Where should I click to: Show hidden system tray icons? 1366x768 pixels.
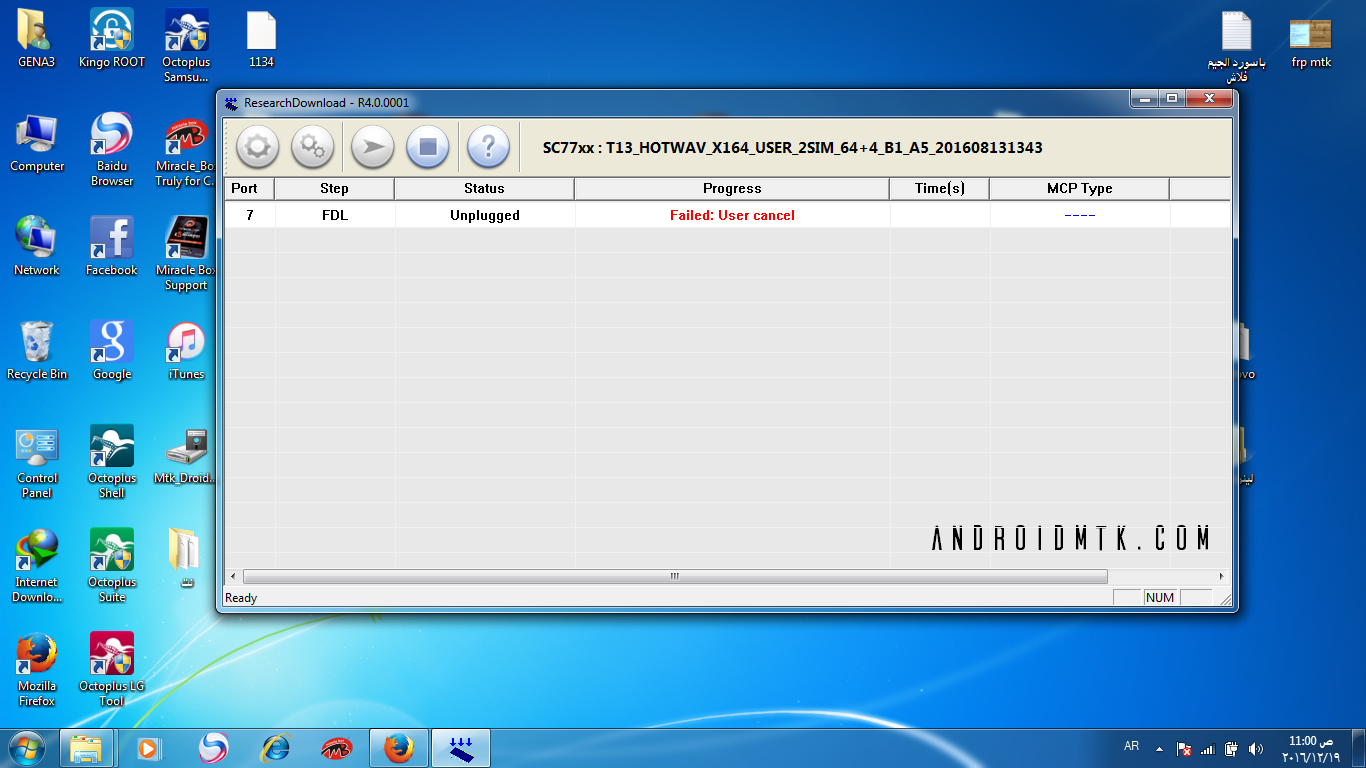1159,748
